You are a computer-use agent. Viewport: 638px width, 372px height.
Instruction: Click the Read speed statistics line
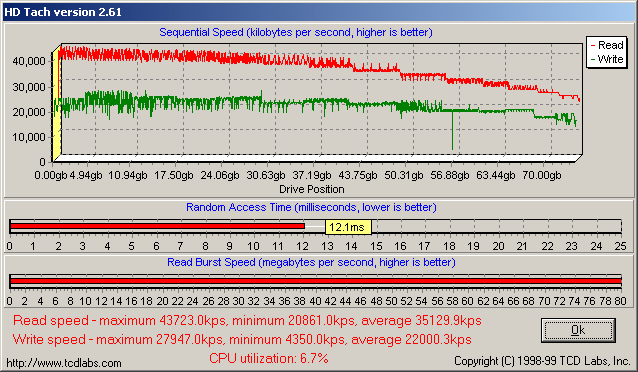[247, 321]
